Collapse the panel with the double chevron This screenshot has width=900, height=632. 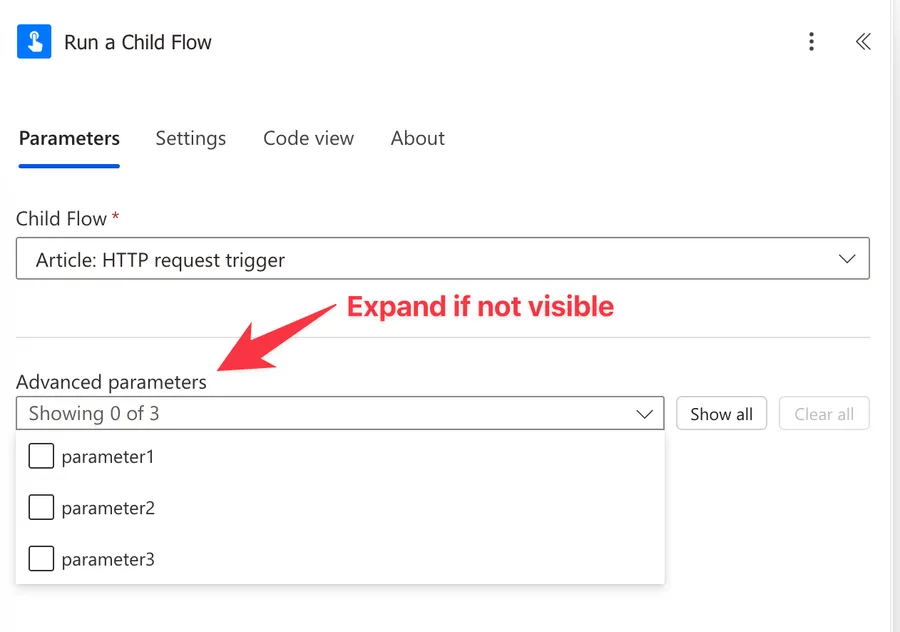pyautogui.click(x=863, y=42)
